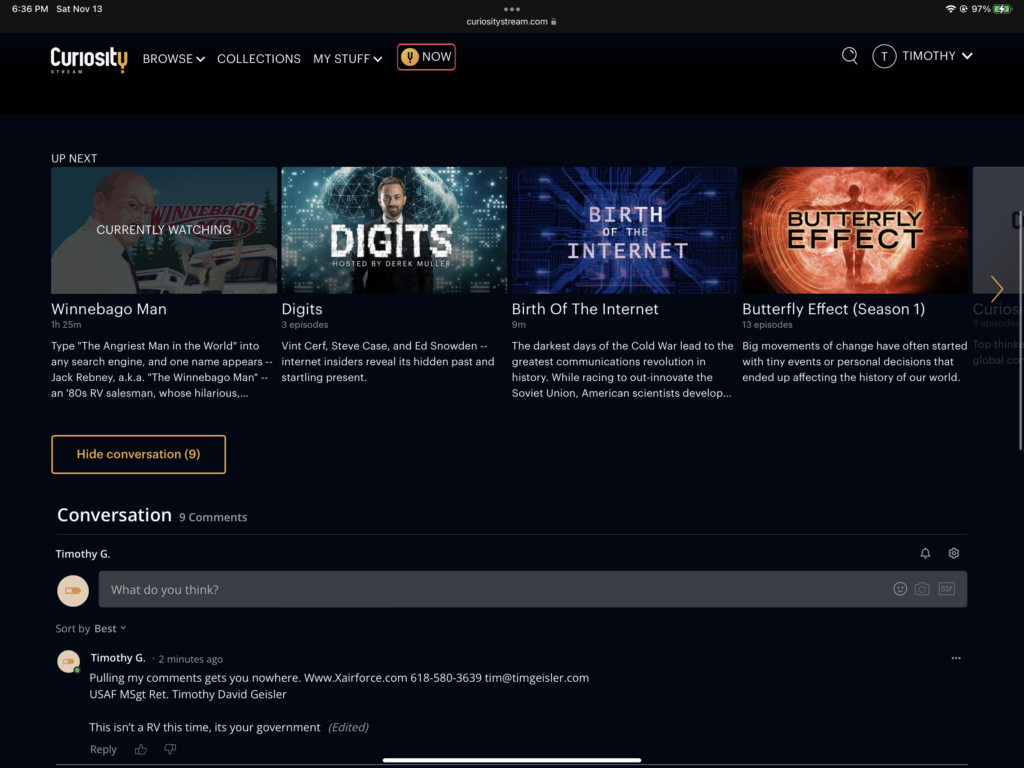The height and width of the screenshot is (768, 1024).
Task: Tap the curiositystream.com address bar
Action: click(x=511, y=22)
